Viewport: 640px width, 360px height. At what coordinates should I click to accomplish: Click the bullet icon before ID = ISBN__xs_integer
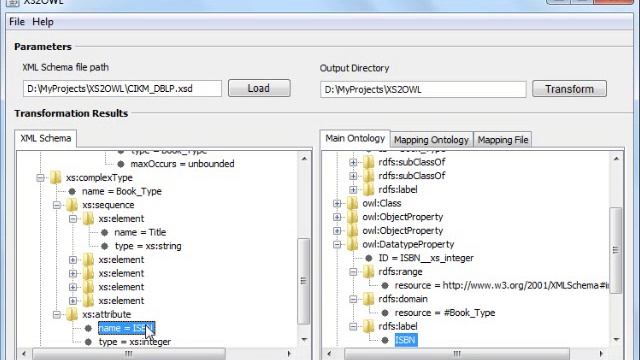tap(369, 258)
